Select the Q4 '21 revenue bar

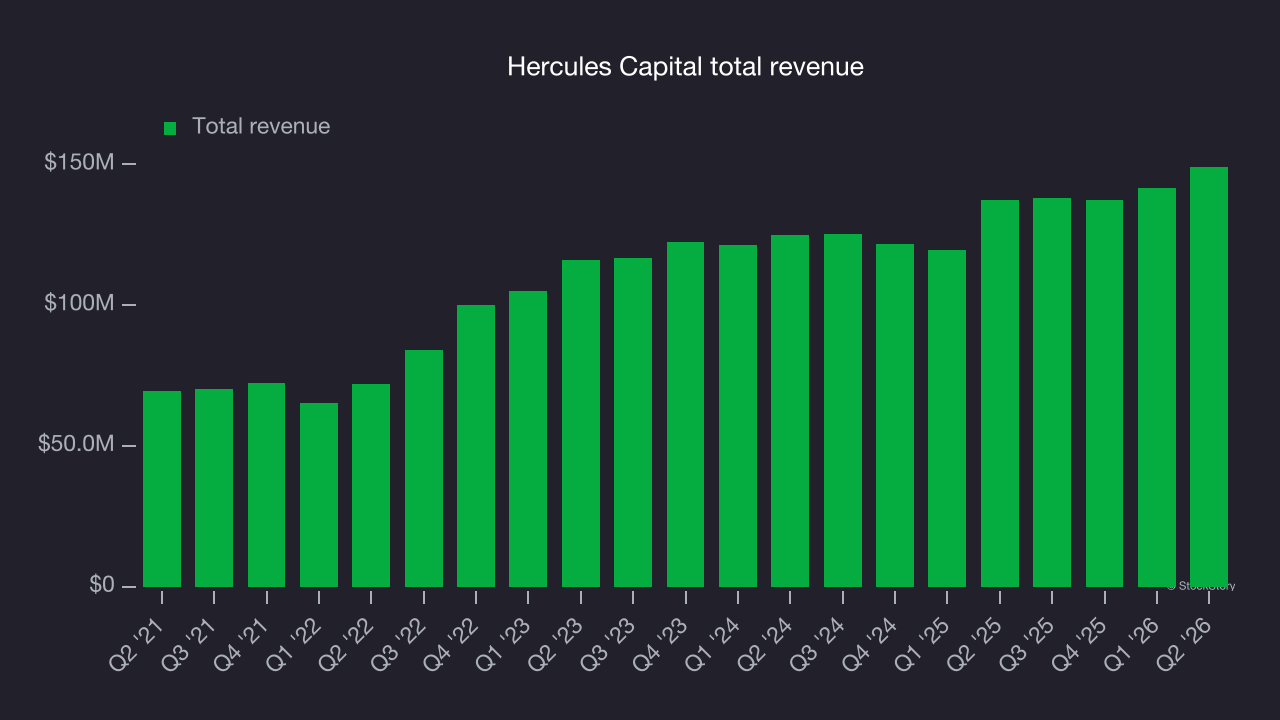tap(266, 485)
